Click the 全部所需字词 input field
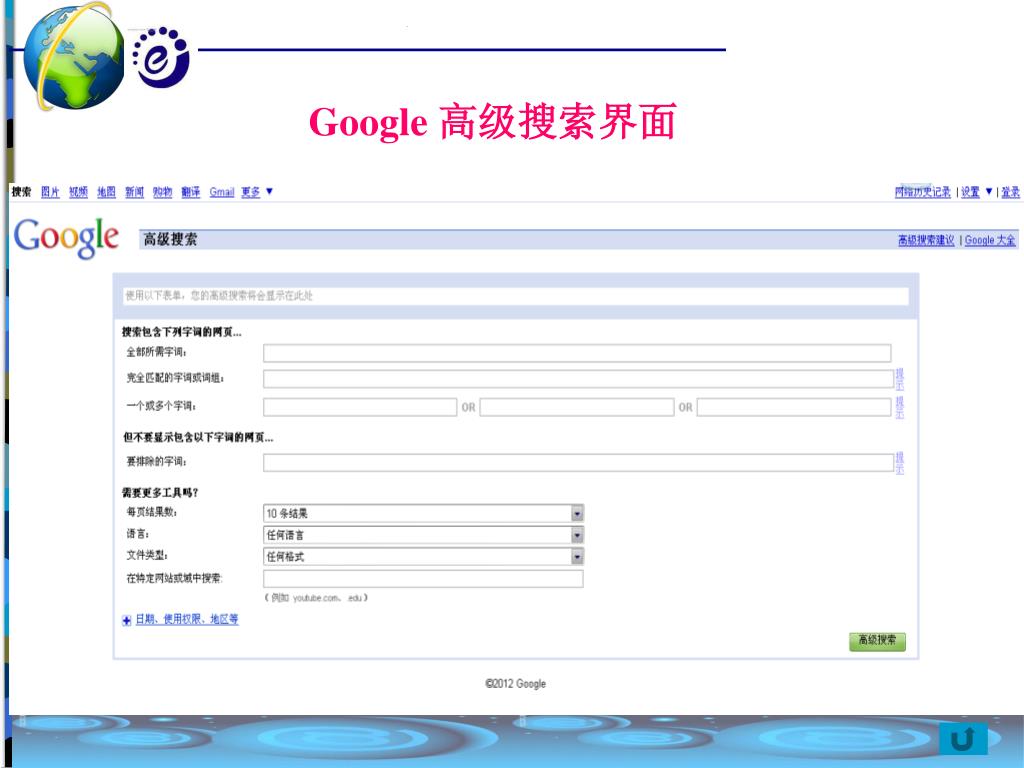Image resolution: width=1024 pixels, height=768 pixels. point(577,353)
